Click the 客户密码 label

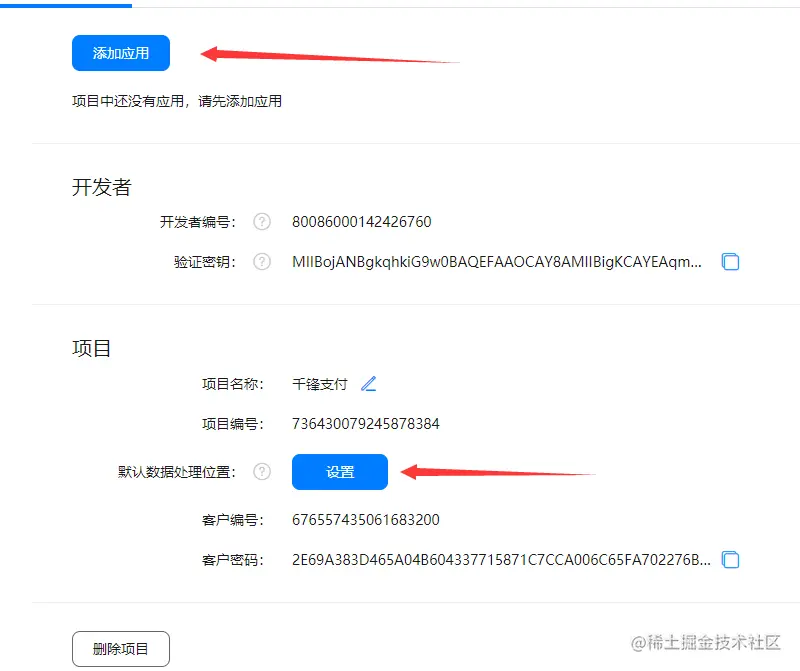pos(233,560)
